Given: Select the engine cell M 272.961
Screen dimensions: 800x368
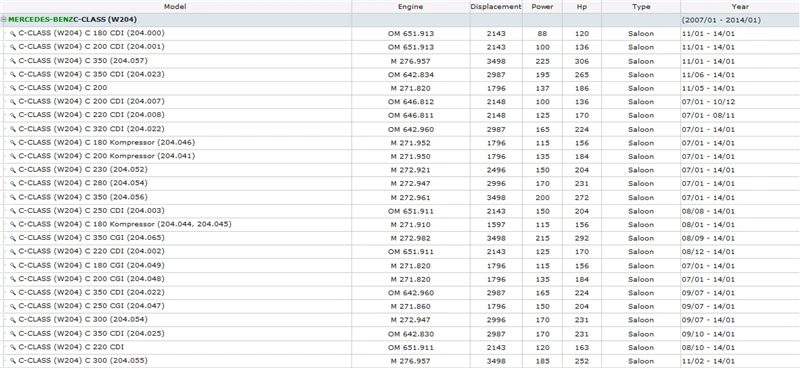Looking at the screenshot, I should 411,198.
